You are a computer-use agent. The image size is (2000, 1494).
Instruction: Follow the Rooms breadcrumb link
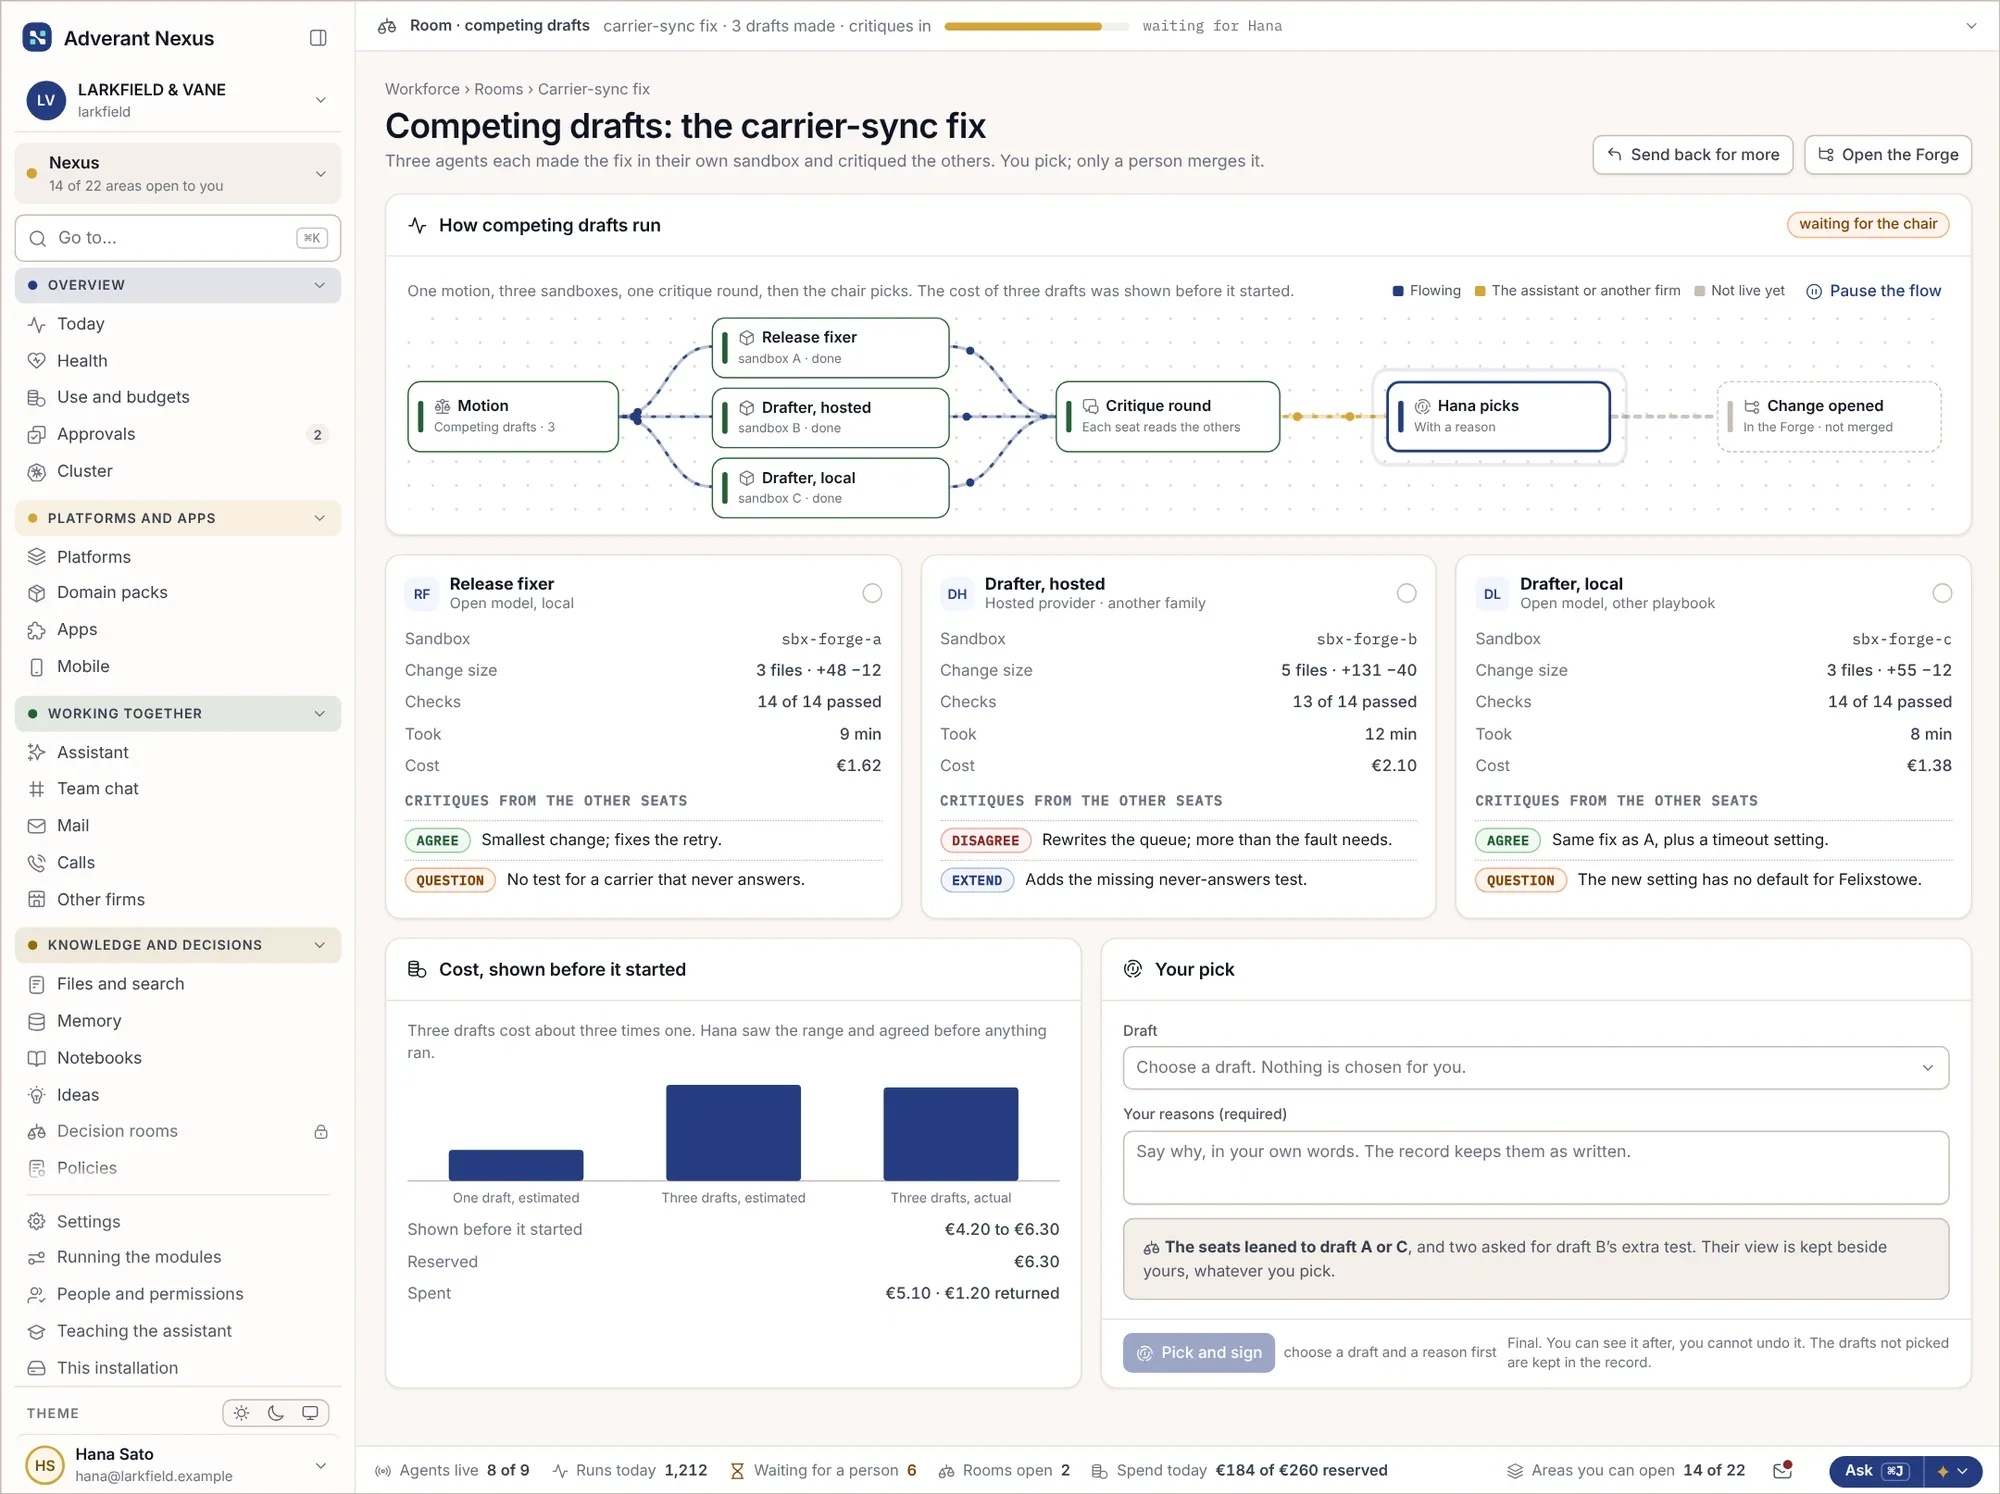(498, 89)
